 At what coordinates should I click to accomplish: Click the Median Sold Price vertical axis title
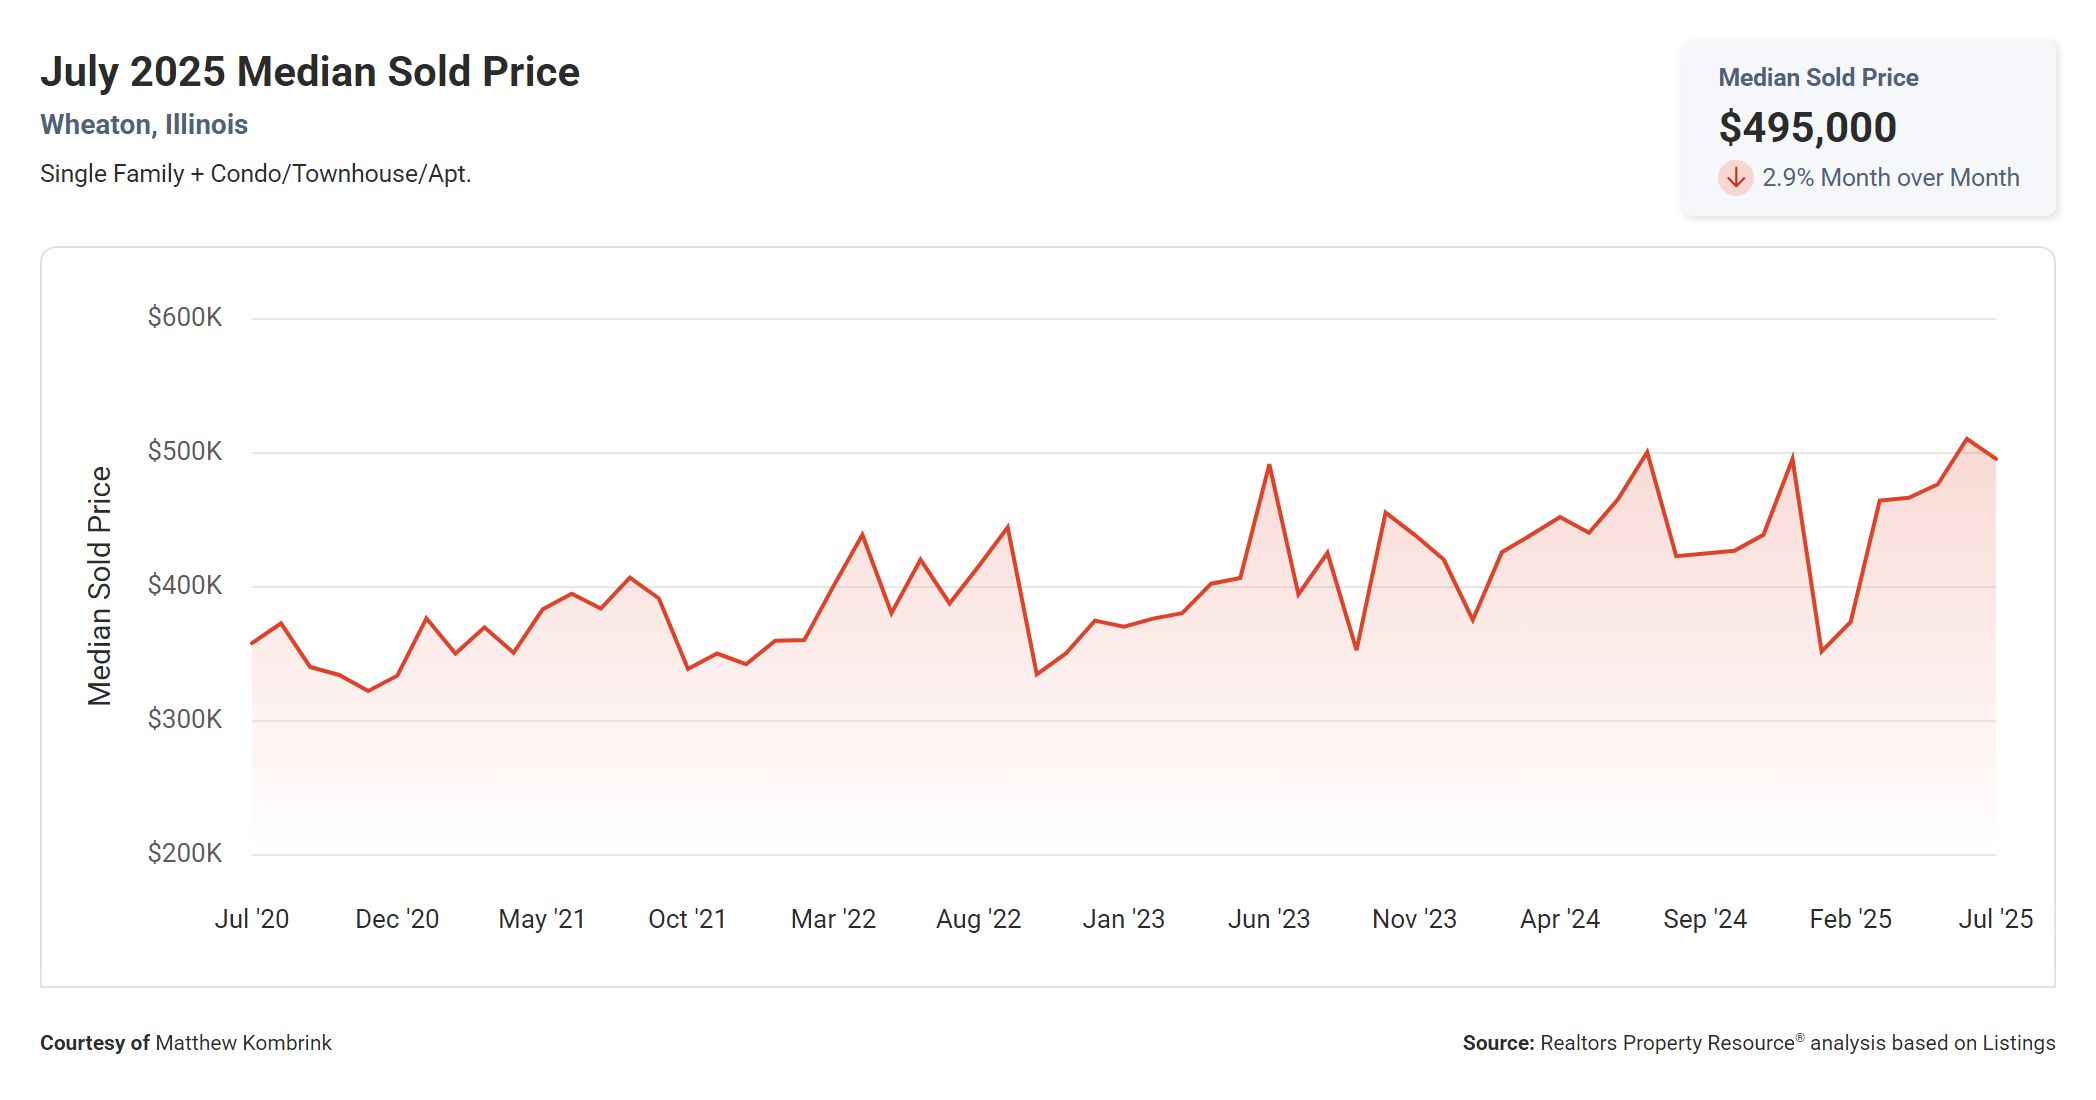pyautogui.click(x=100, y=586)
